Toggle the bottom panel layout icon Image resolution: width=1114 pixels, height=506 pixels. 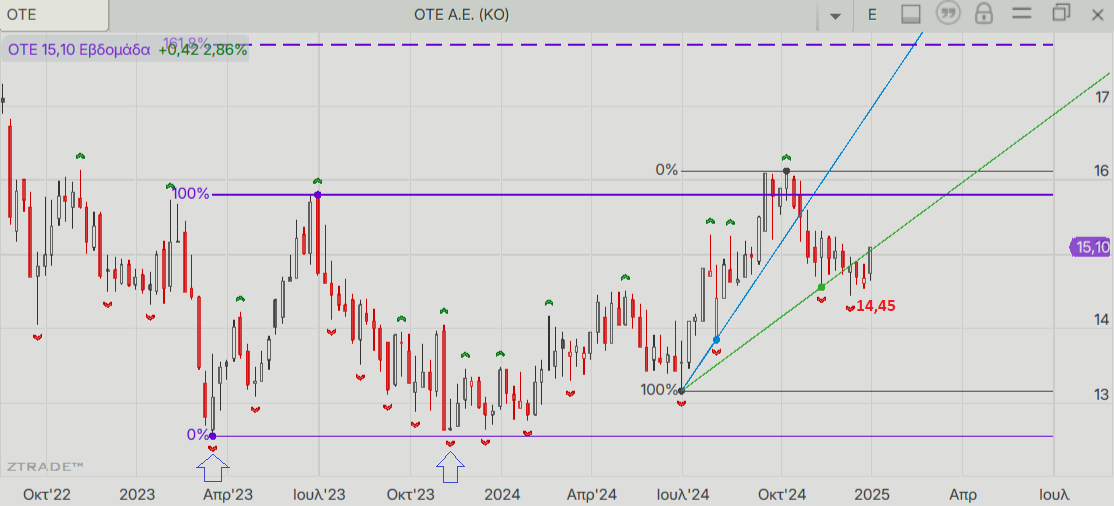point(911,14)
